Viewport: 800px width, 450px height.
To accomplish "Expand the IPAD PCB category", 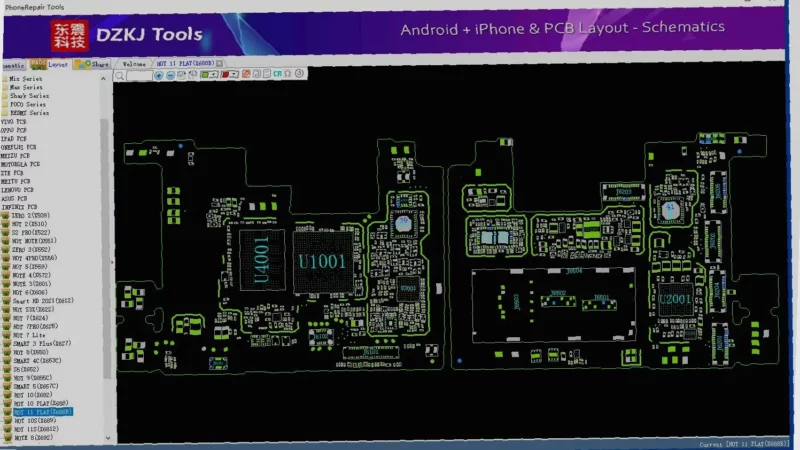I will [13, 139].
